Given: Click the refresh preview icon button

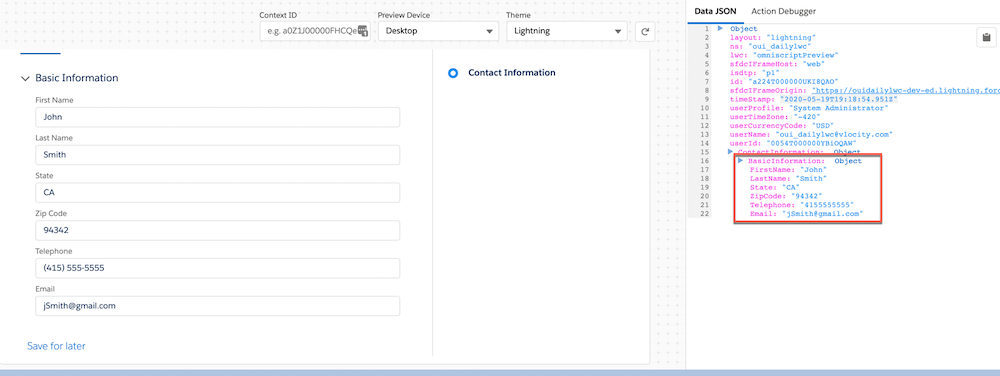Looking at the screenshot, I should (x=645, y=31).
